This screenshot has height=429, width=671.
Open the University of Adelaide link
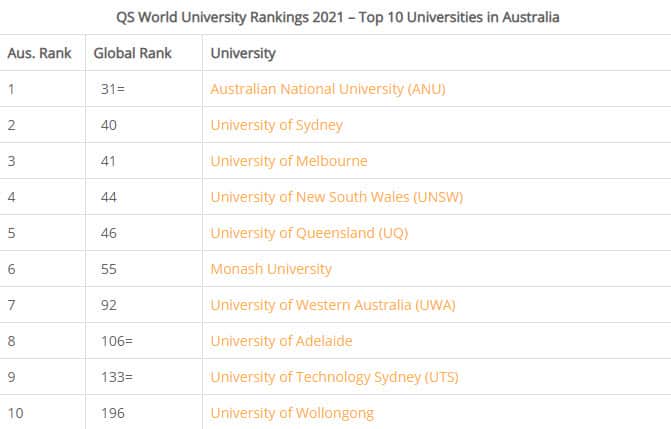pos(281,341)
